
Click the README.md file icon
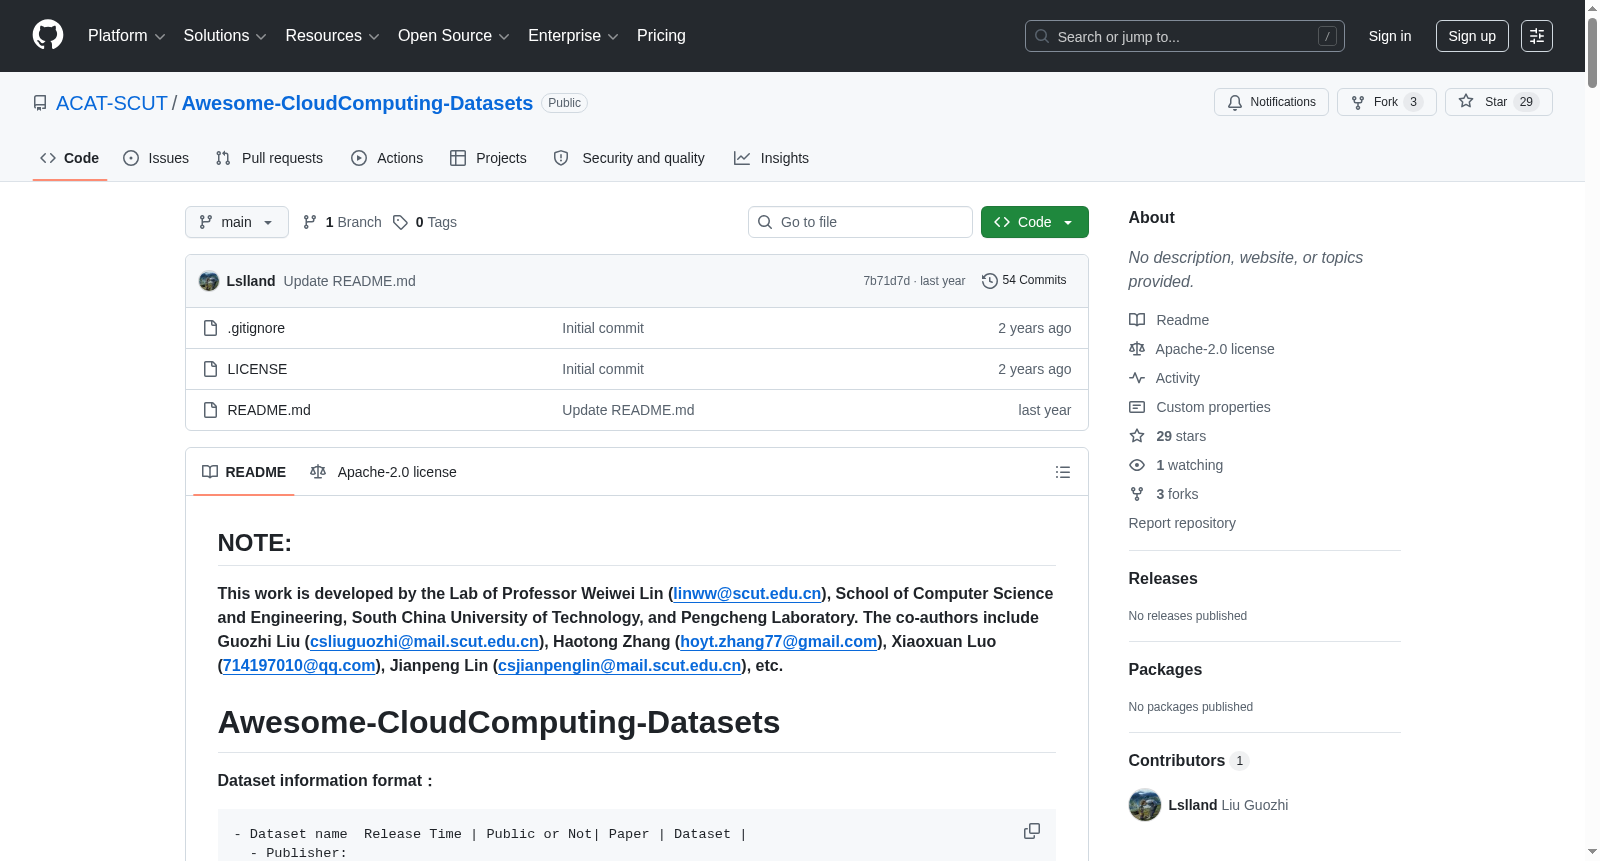210,410
